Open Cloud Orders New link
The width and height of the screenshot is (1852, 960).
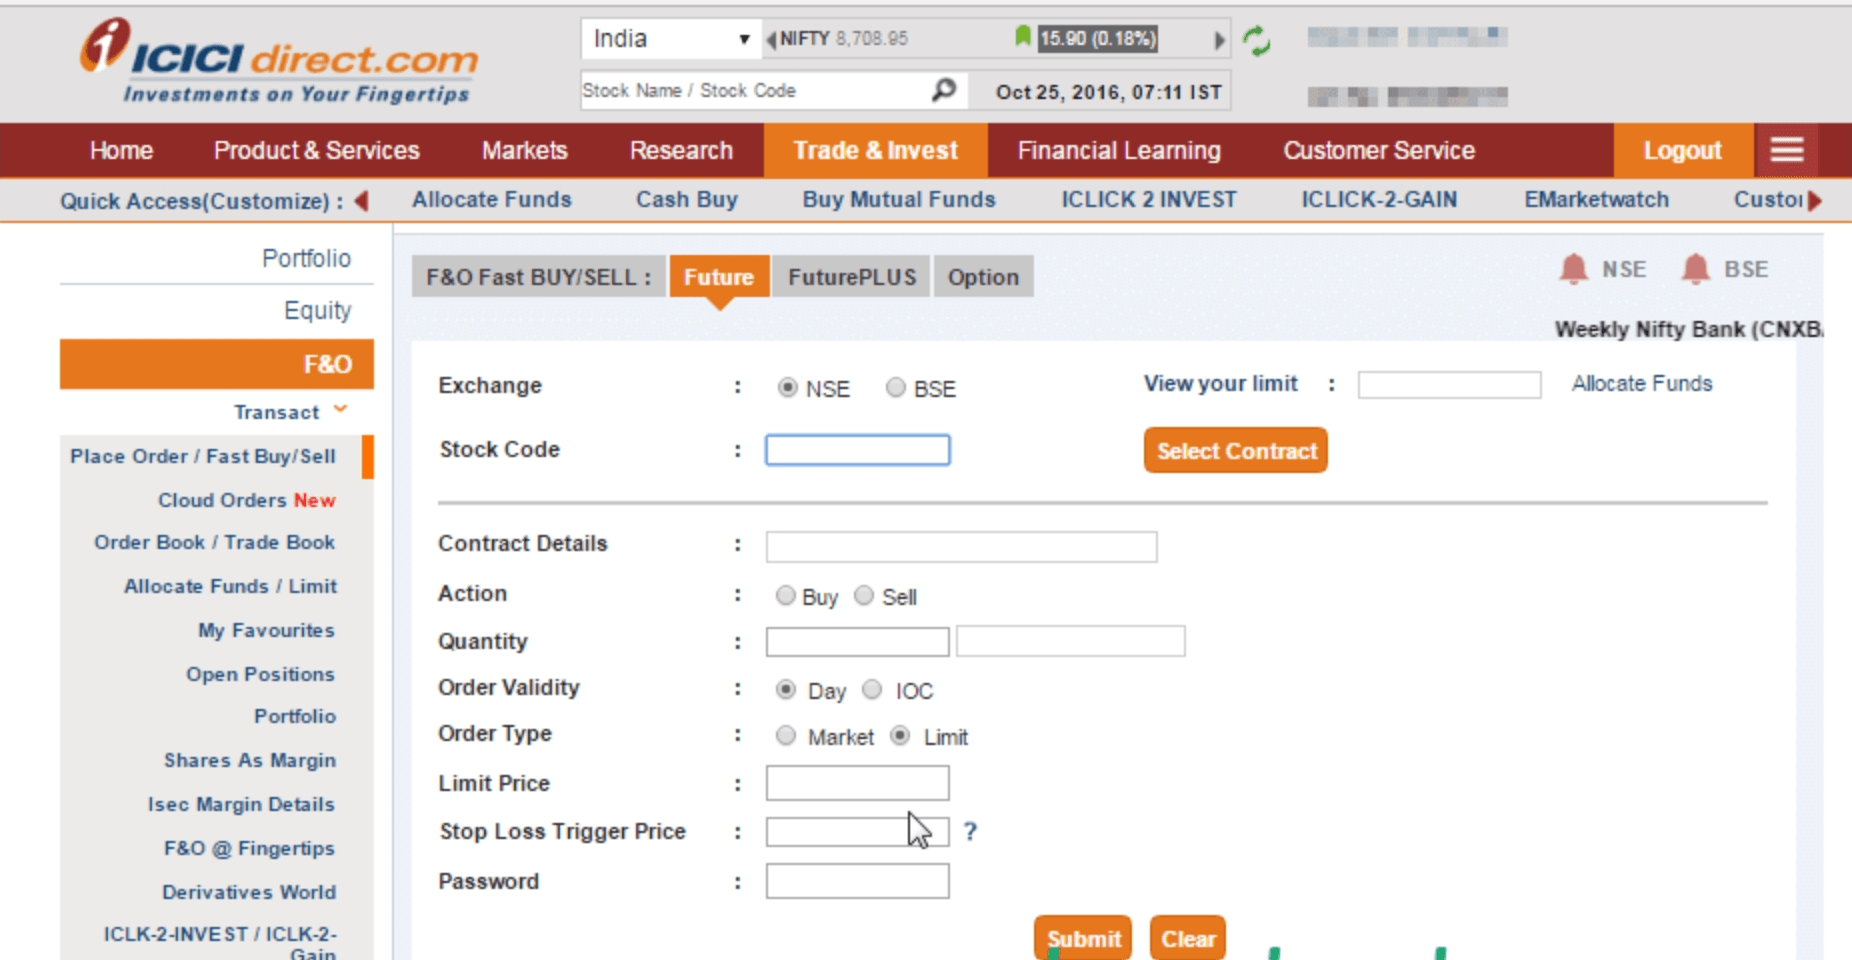point(247,500)
